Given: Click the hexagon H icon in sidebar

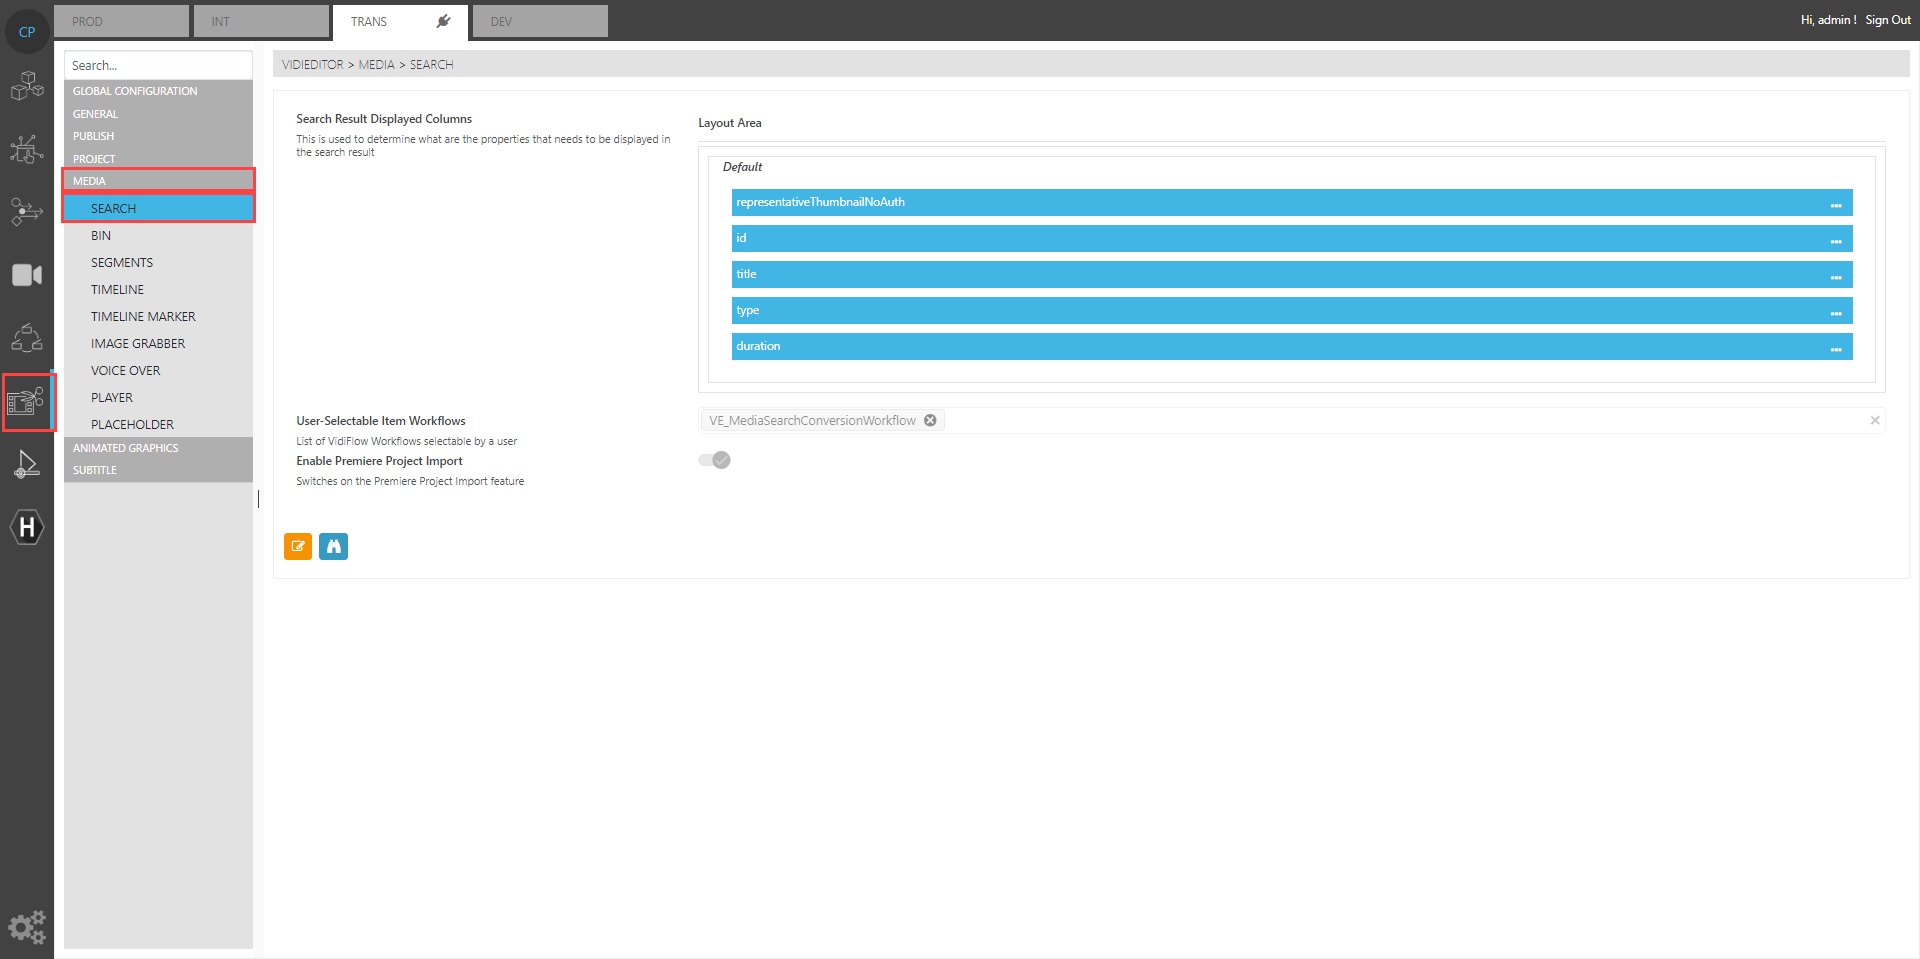Looking at the screenshot, I should pyautogui.click(x=27, y=527).
